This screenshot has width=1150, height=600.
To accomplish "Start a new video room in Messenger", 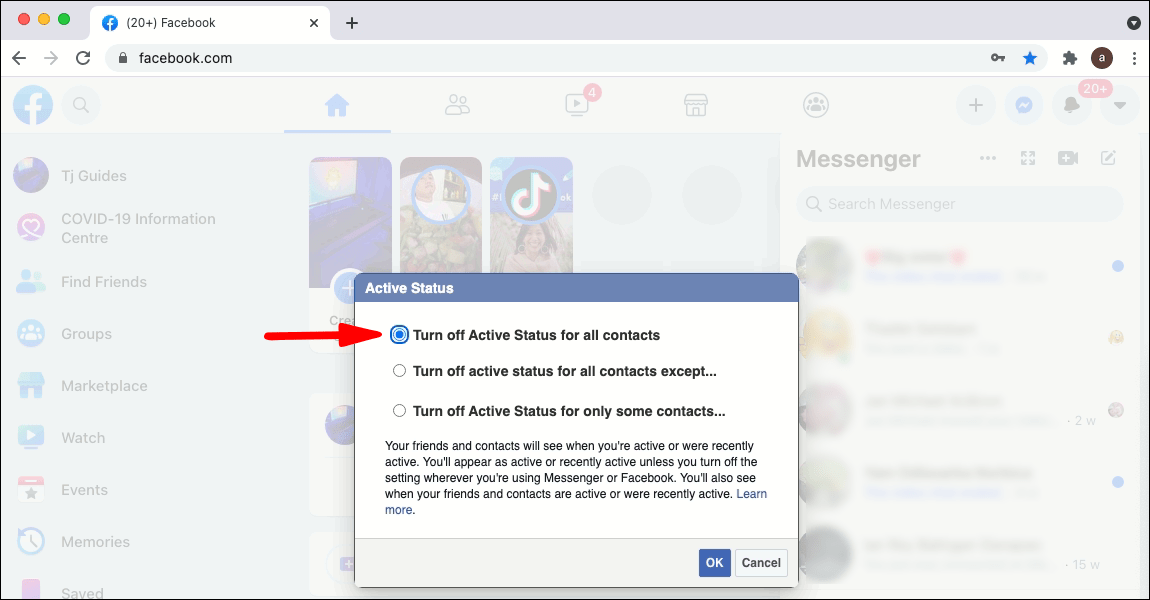I will click(1068, 158).
